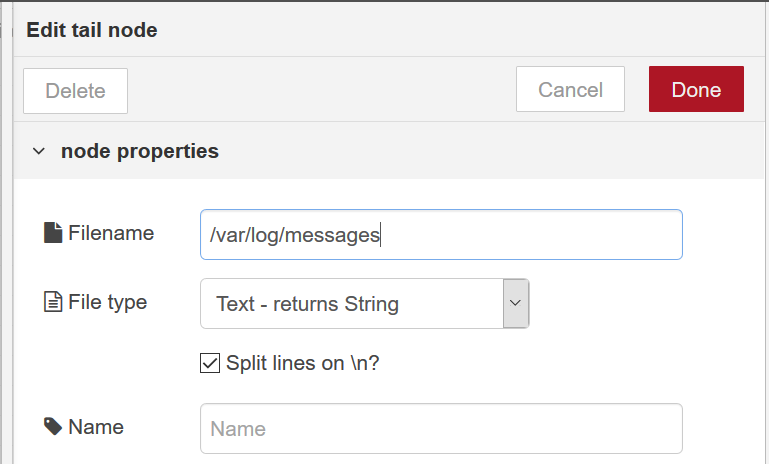Click the File type label text
This screenshot has height=464, width=769.
click(x=107, y=302)
